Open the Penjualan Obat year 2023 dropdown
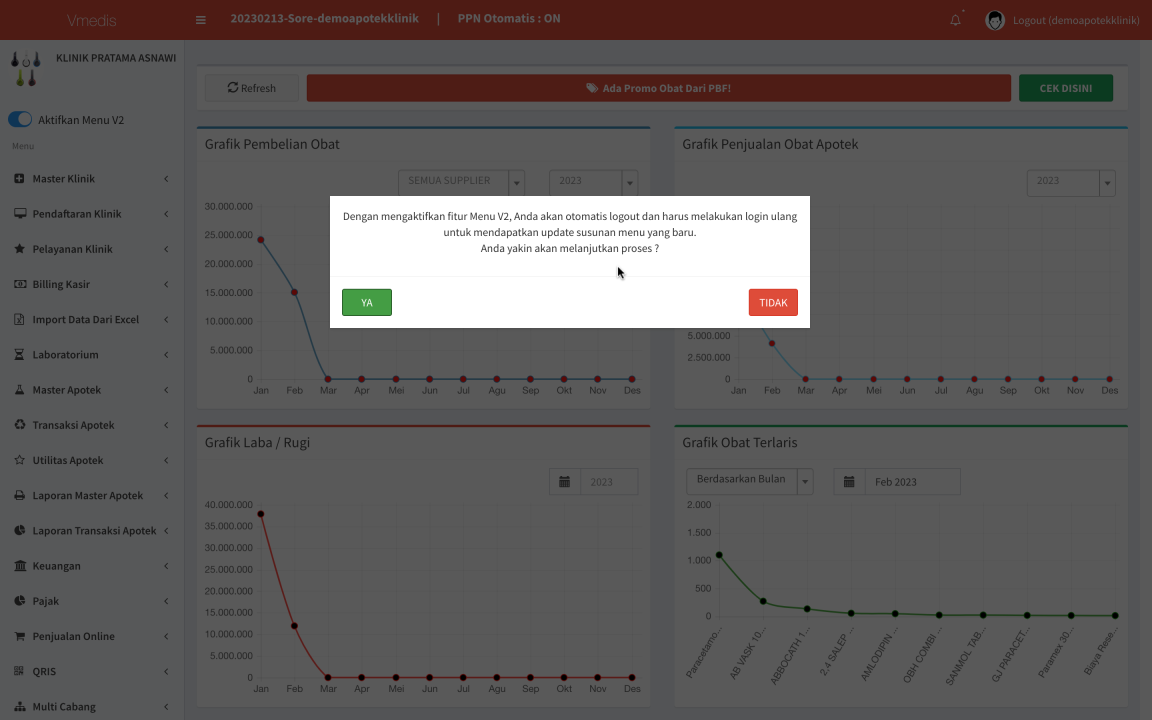Viewport: 1152px width, 720px height. (1071, 182)
